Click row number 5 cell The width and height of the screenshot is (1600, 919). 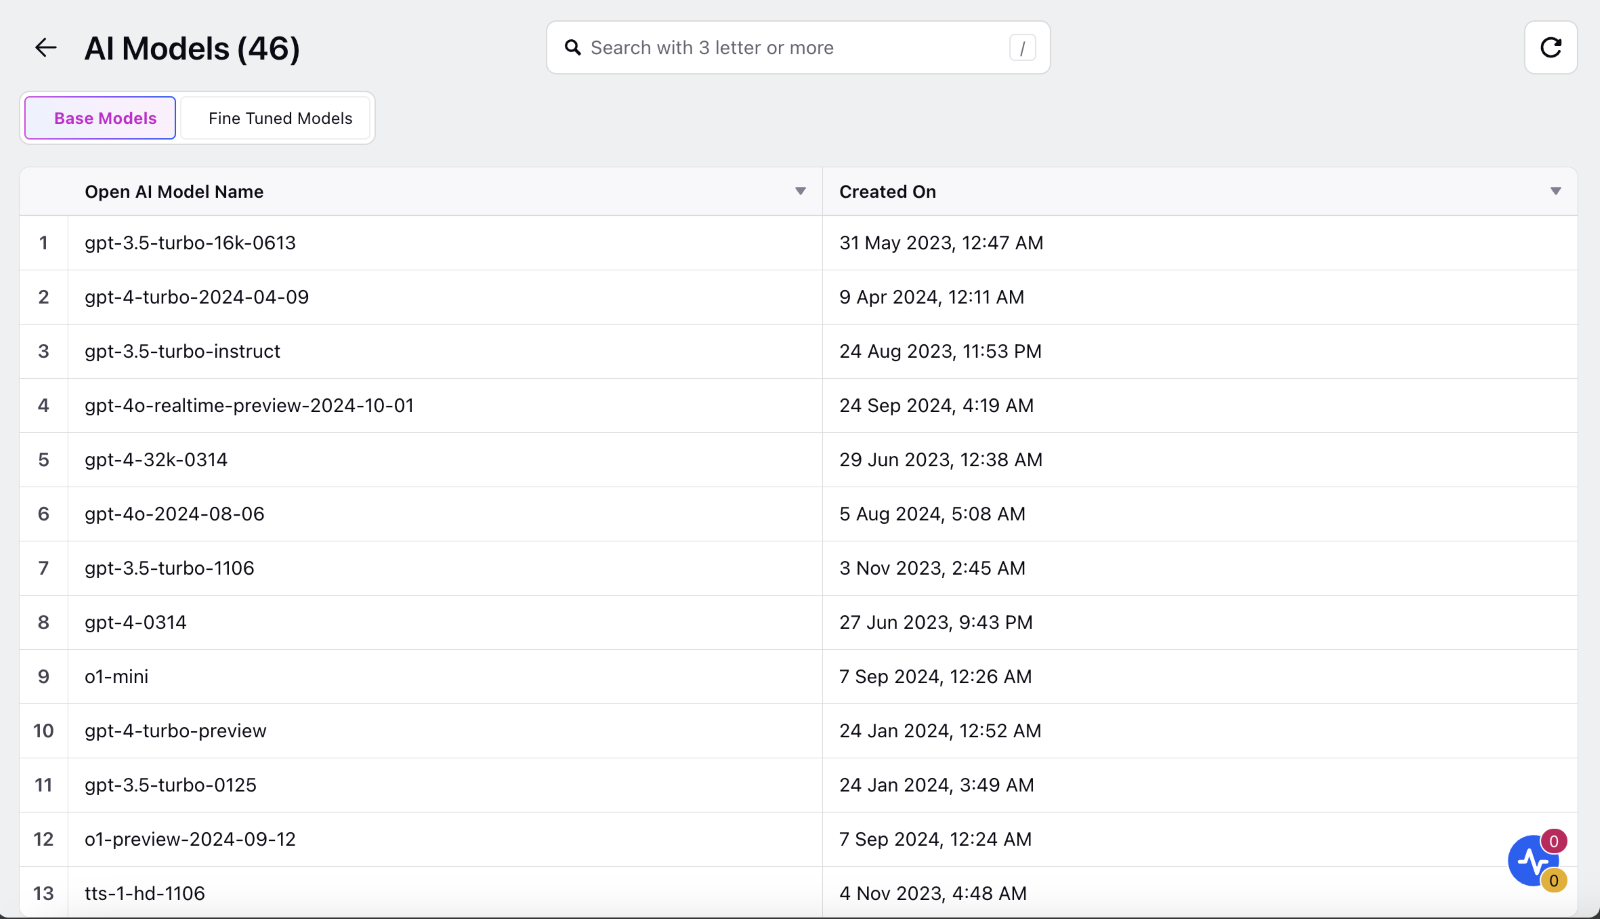coord(44,460)
